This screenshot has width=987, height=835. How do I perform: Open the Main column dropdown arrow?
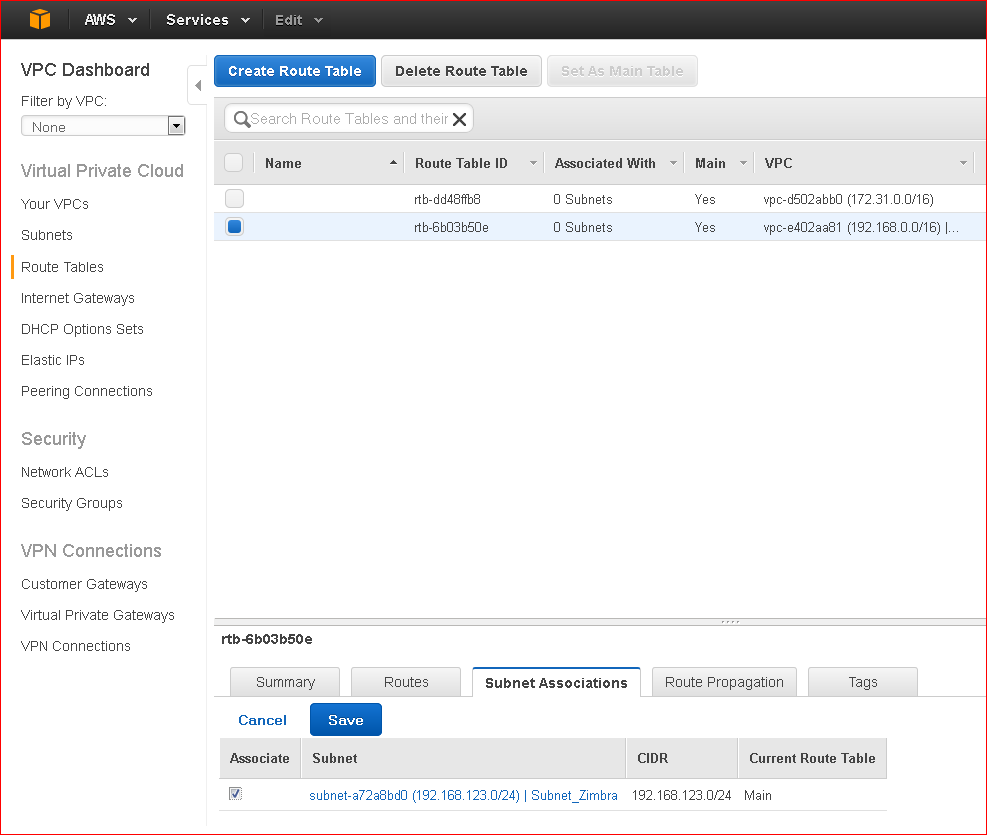tap(743, 163)
